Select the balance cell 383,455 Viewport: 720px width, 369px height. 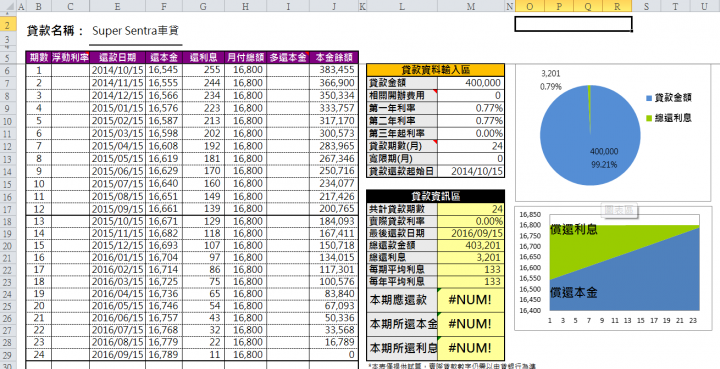pyautogui.click(x=334, y=70)
